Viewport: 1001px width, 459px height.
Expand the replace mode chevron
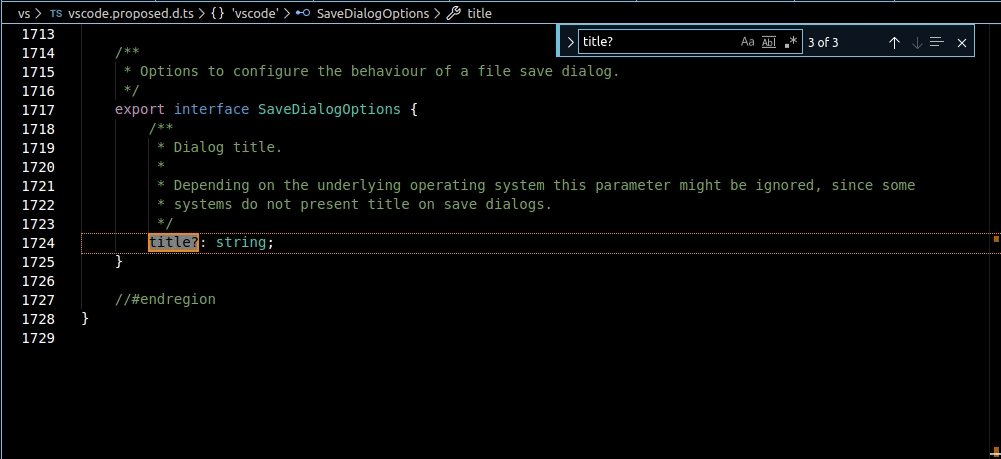570,42
